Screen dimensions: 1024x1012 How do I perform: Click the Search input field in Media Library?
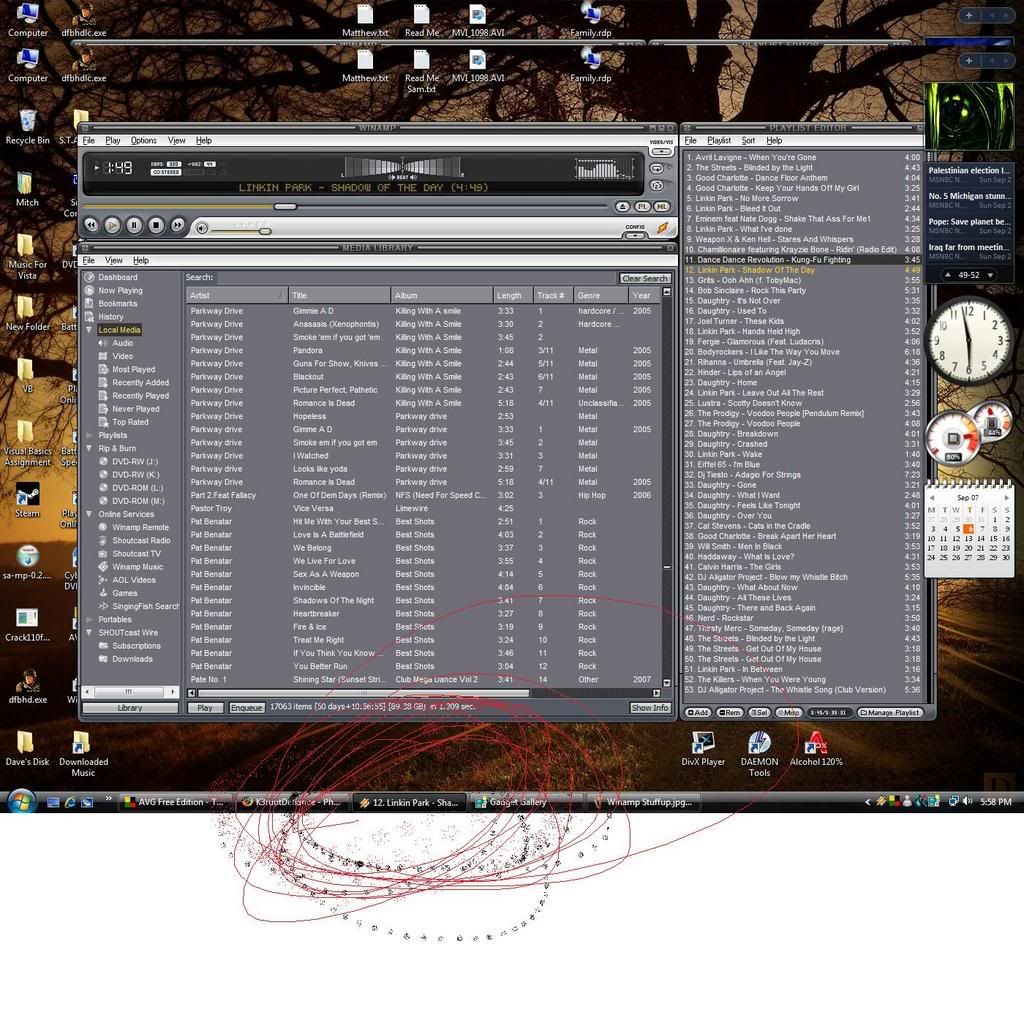[417, 278]
